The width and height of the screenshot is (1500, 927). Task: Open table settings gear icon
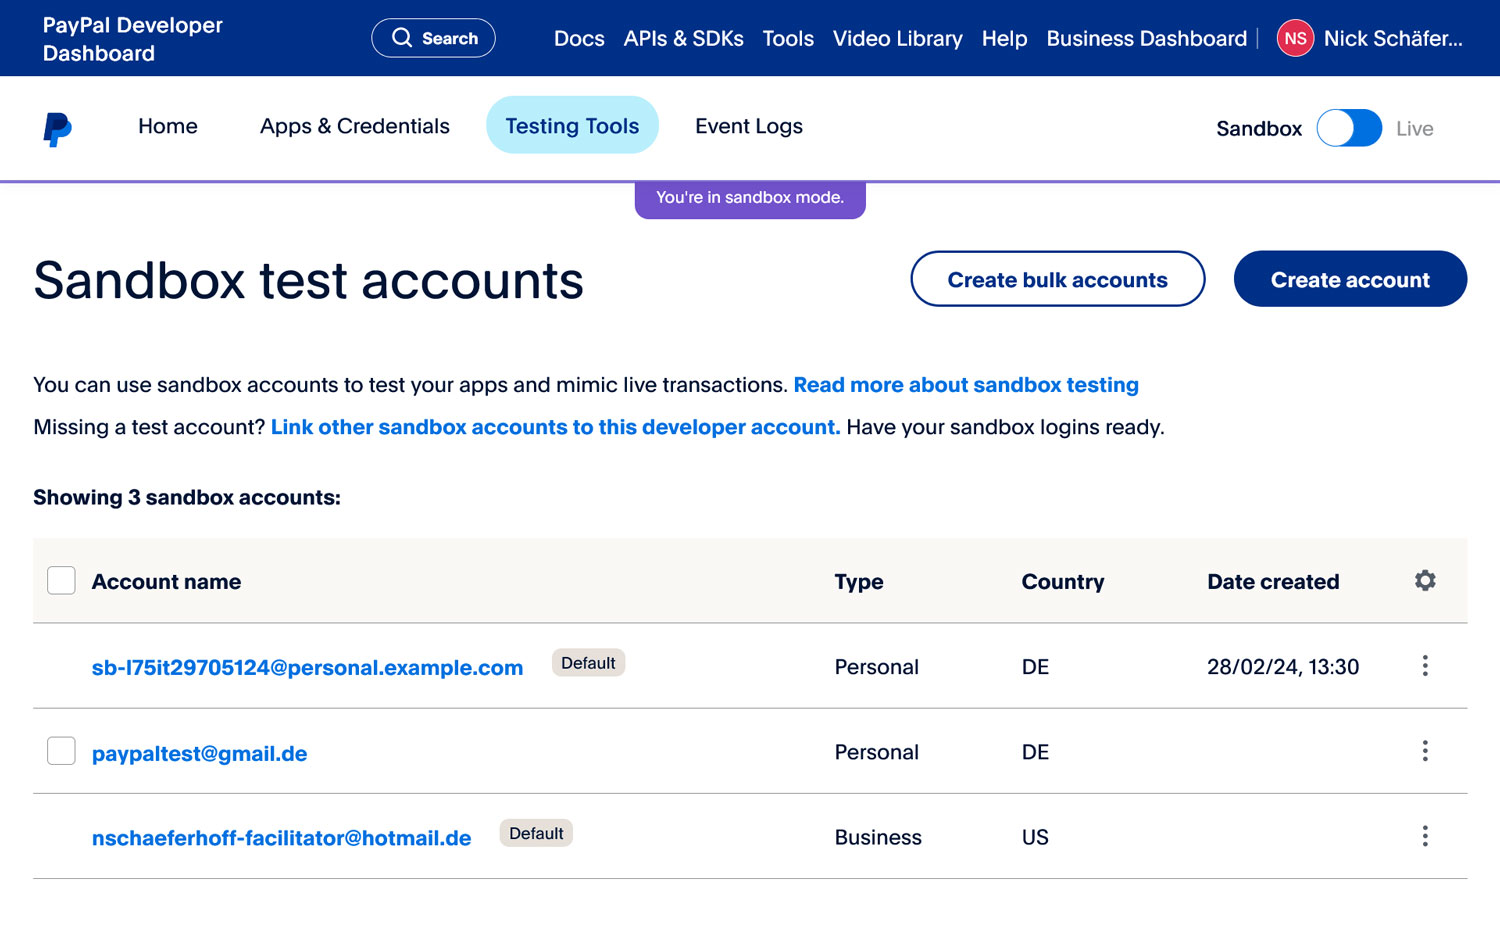coord(1425,580)
